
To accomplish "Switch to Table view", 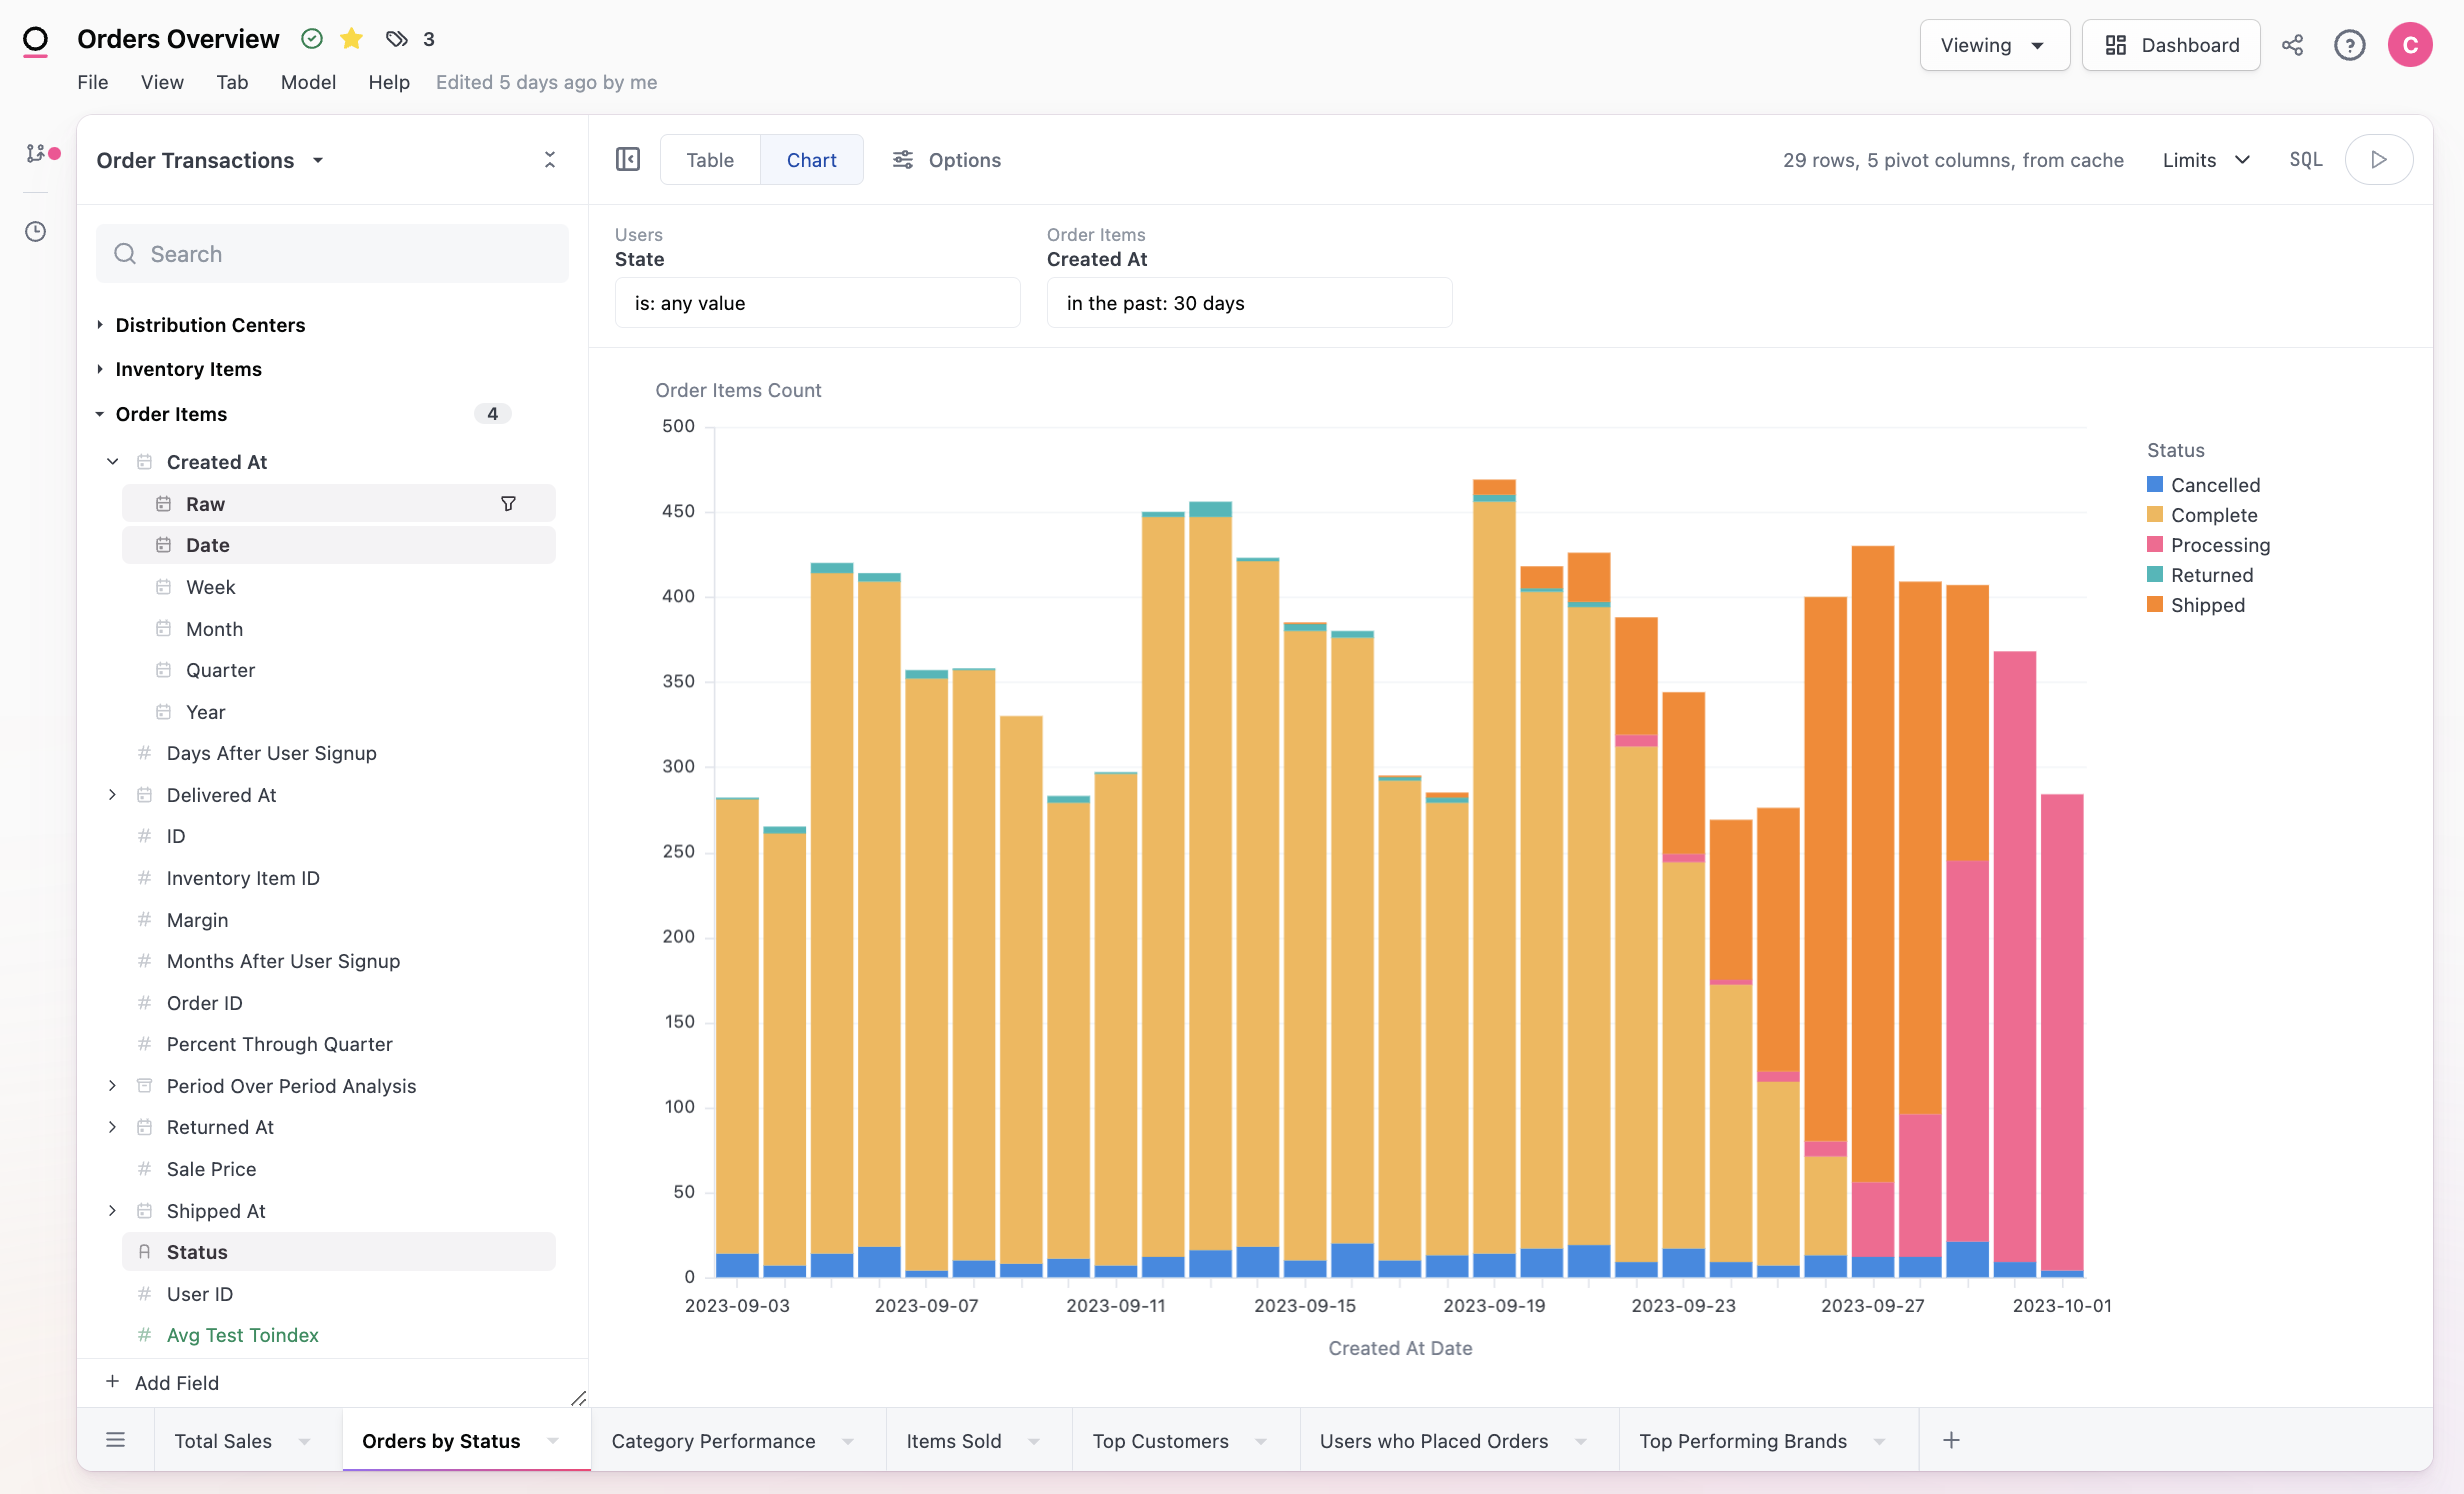I will pos(710,160).
